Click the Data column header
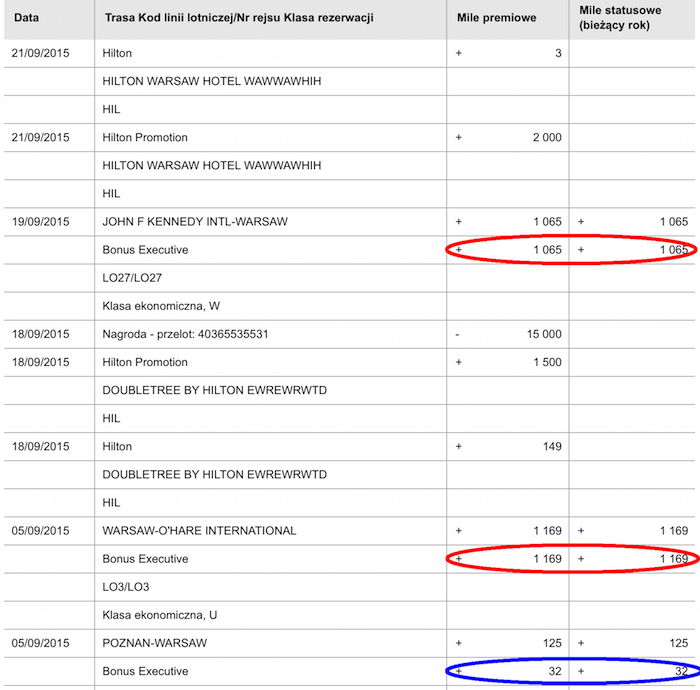700x690 pixels. tap(26, 18)
